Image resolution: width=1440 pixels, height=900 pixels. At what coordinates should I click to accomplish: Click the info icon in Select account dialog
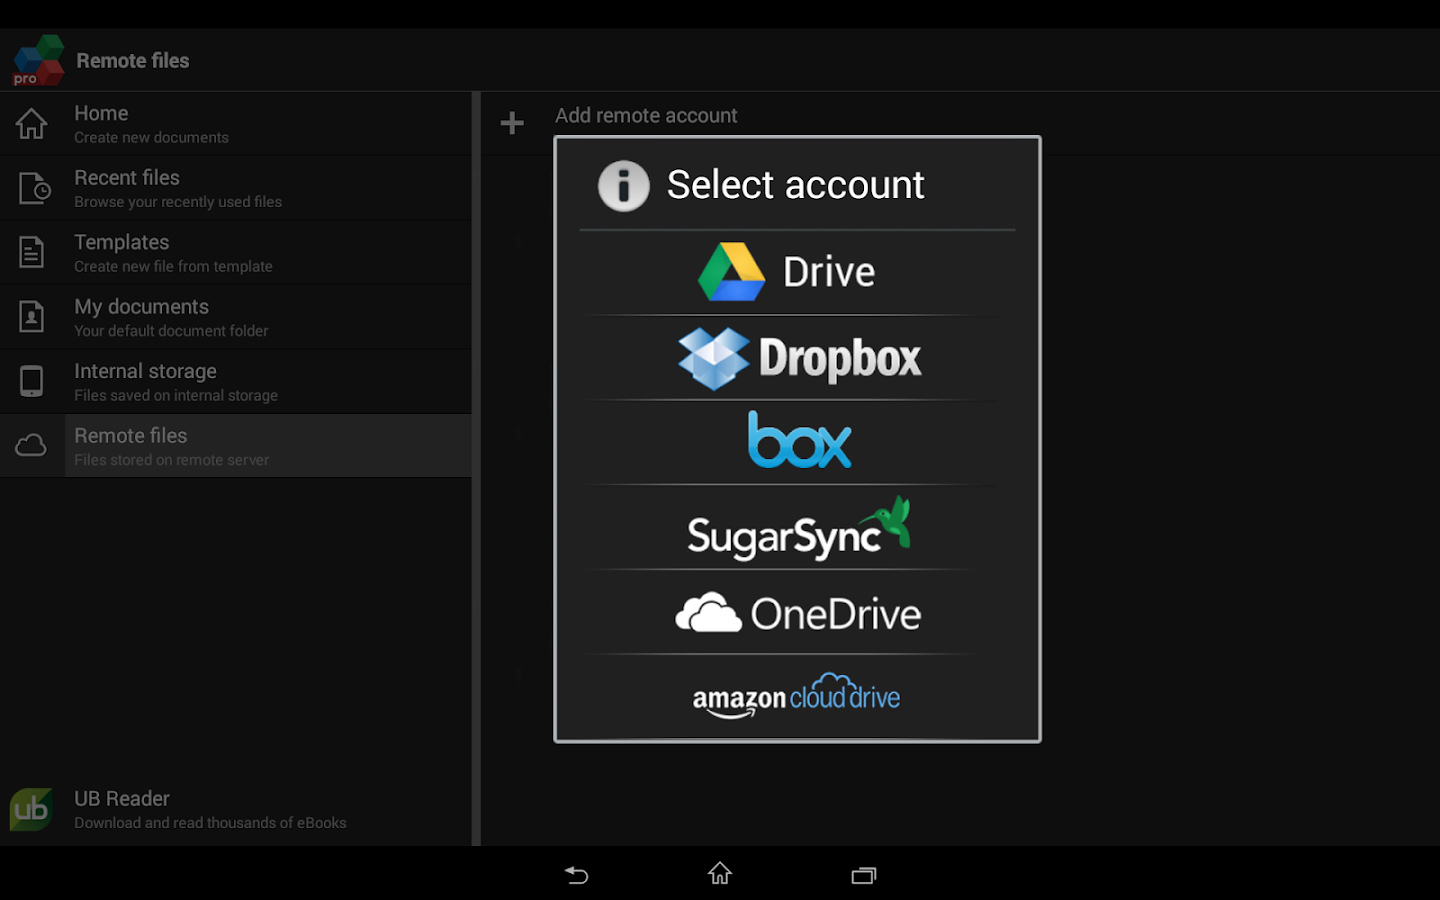624,186
